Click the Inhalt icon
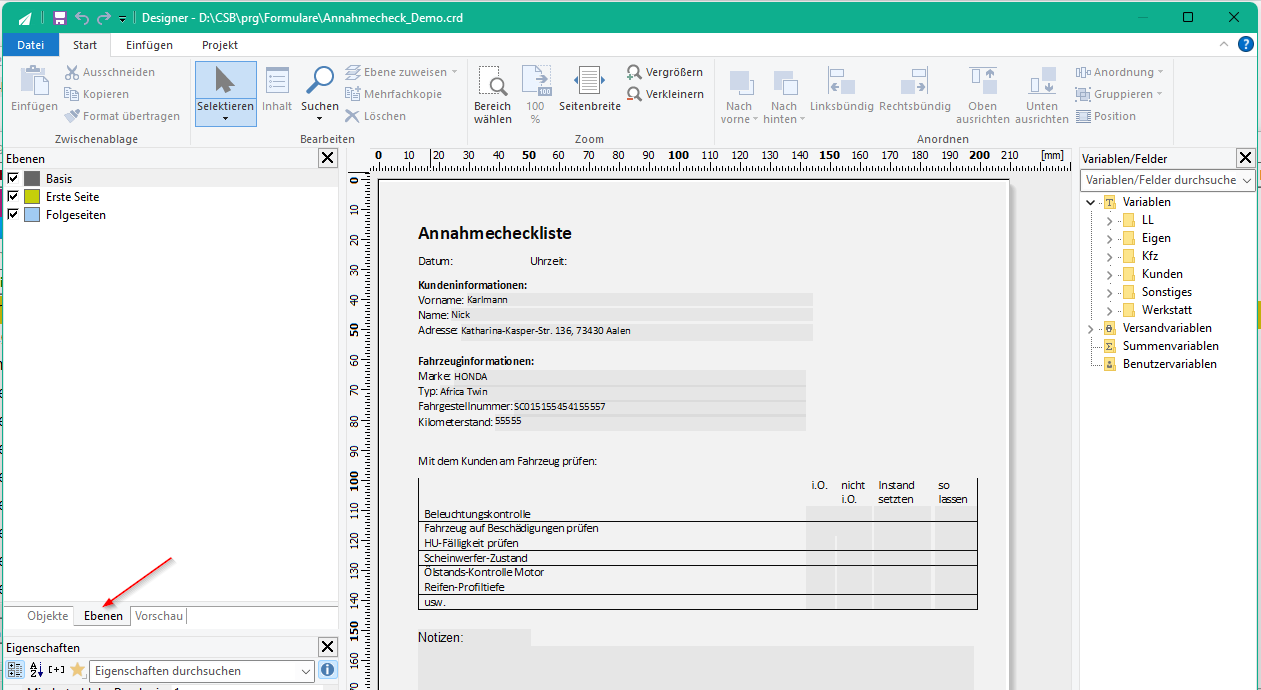The width and height of the screenshot is (1261, 690). click(x=277, y=82)
